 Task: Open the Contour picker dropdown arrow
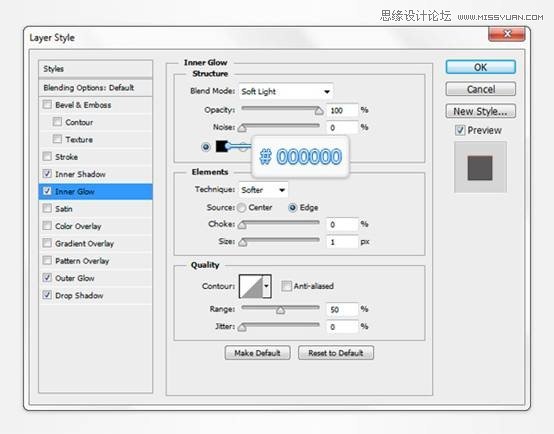click(x=267, y=286)
